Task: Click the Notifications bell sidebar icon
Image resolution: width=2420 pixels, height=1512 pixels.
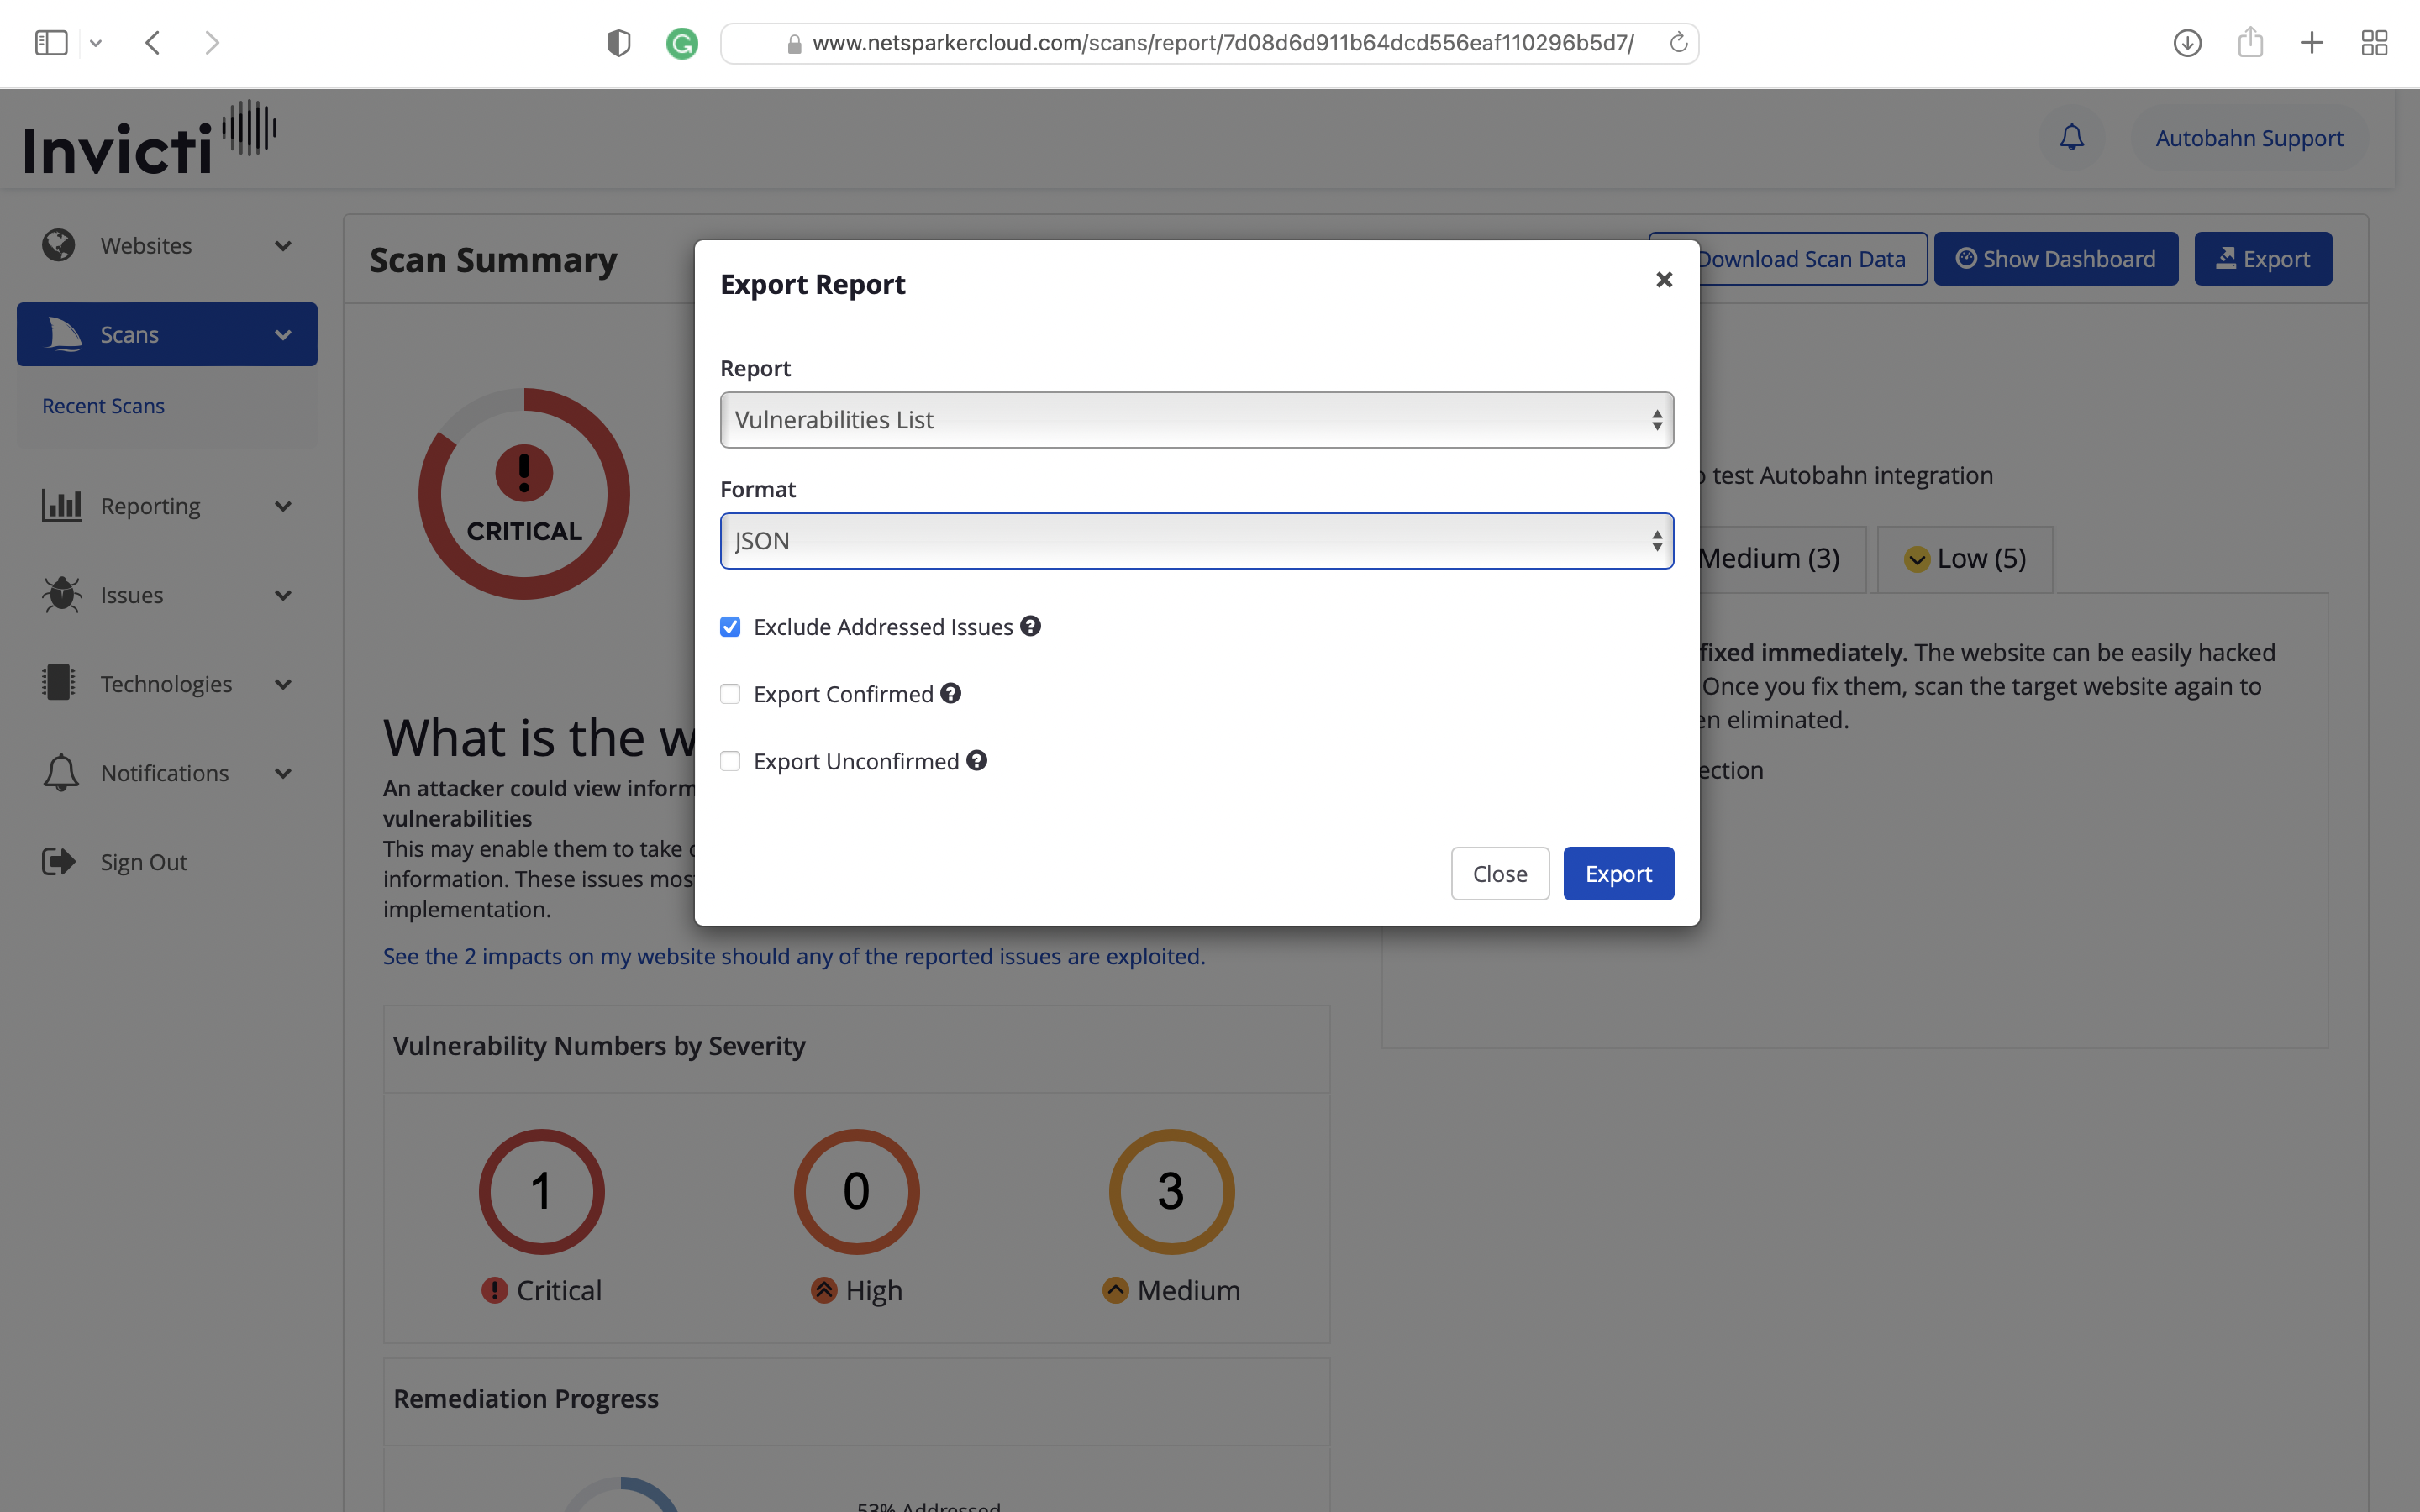Action: tap(61, 772)
